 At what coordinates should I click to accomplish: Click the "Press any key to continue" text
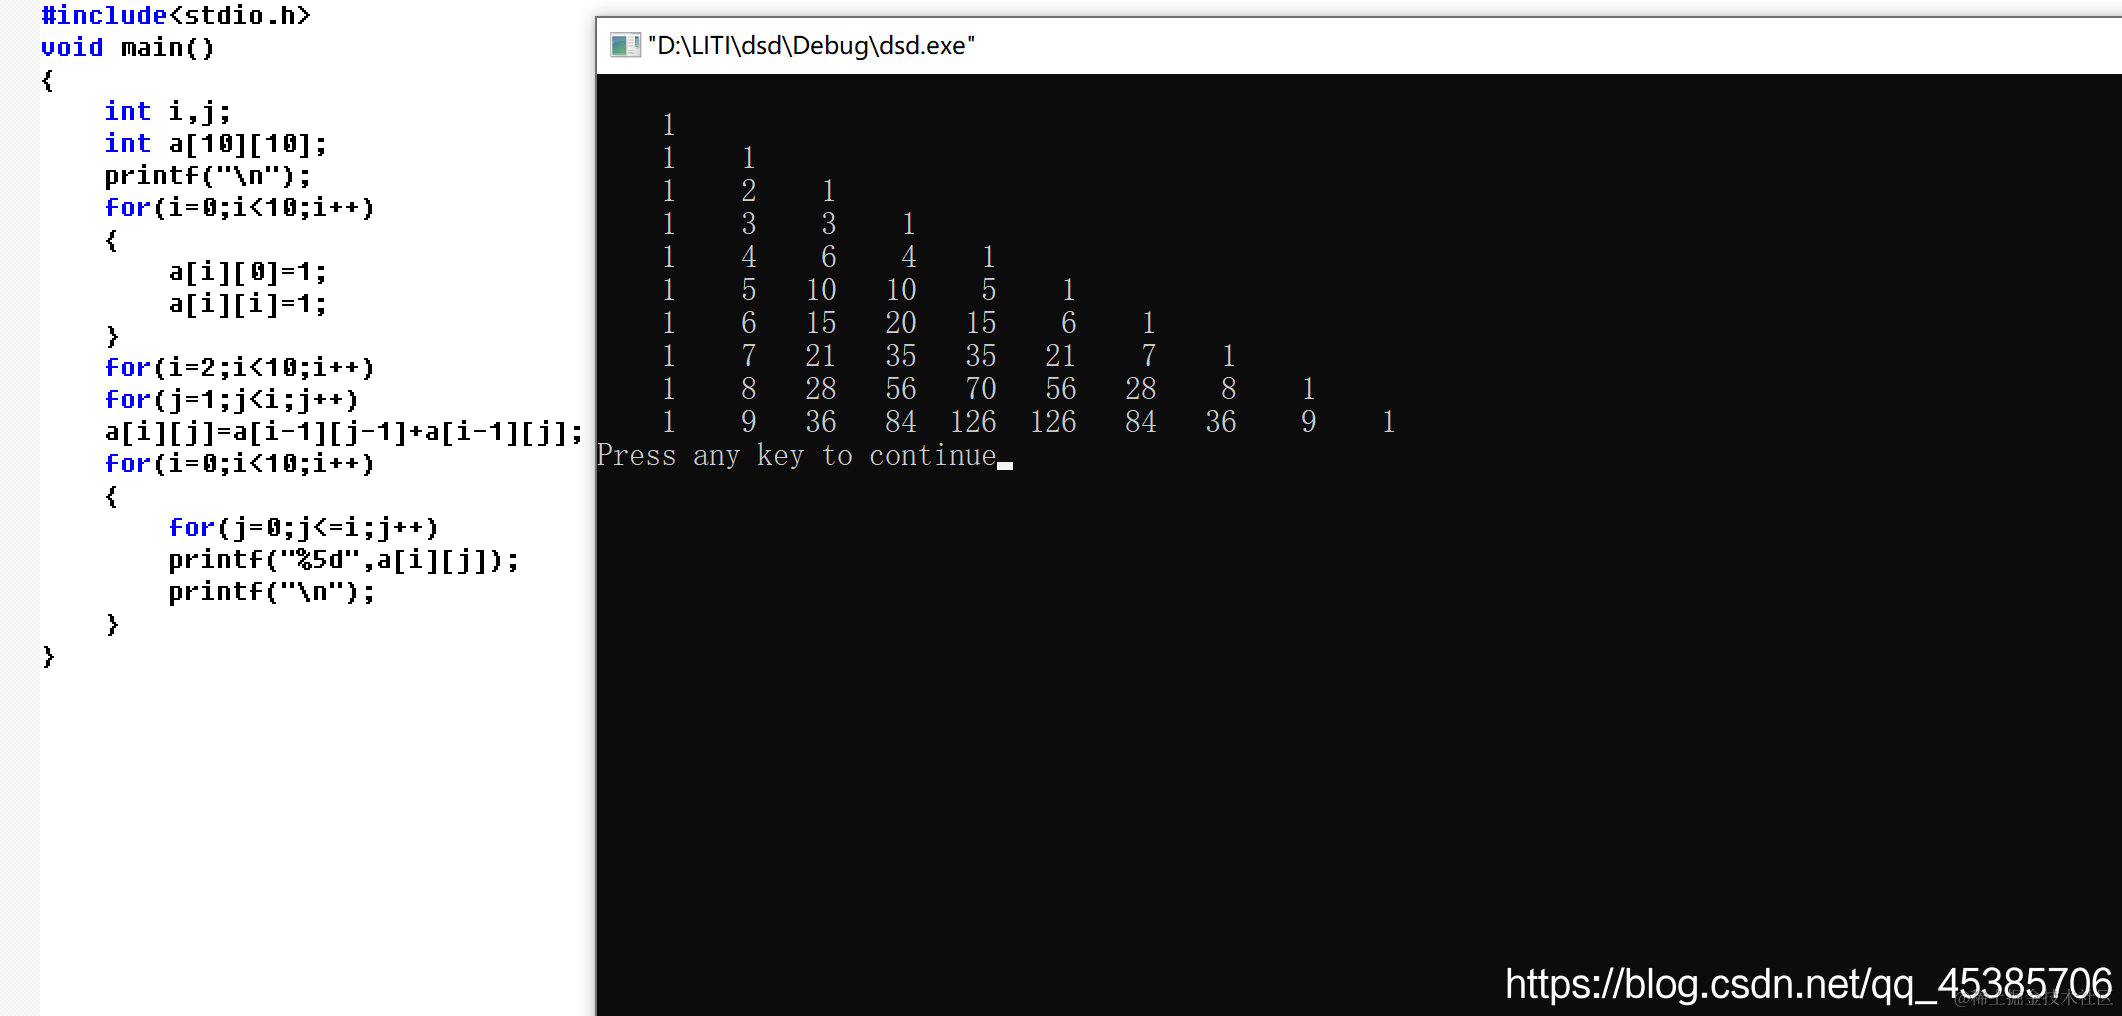797,455
